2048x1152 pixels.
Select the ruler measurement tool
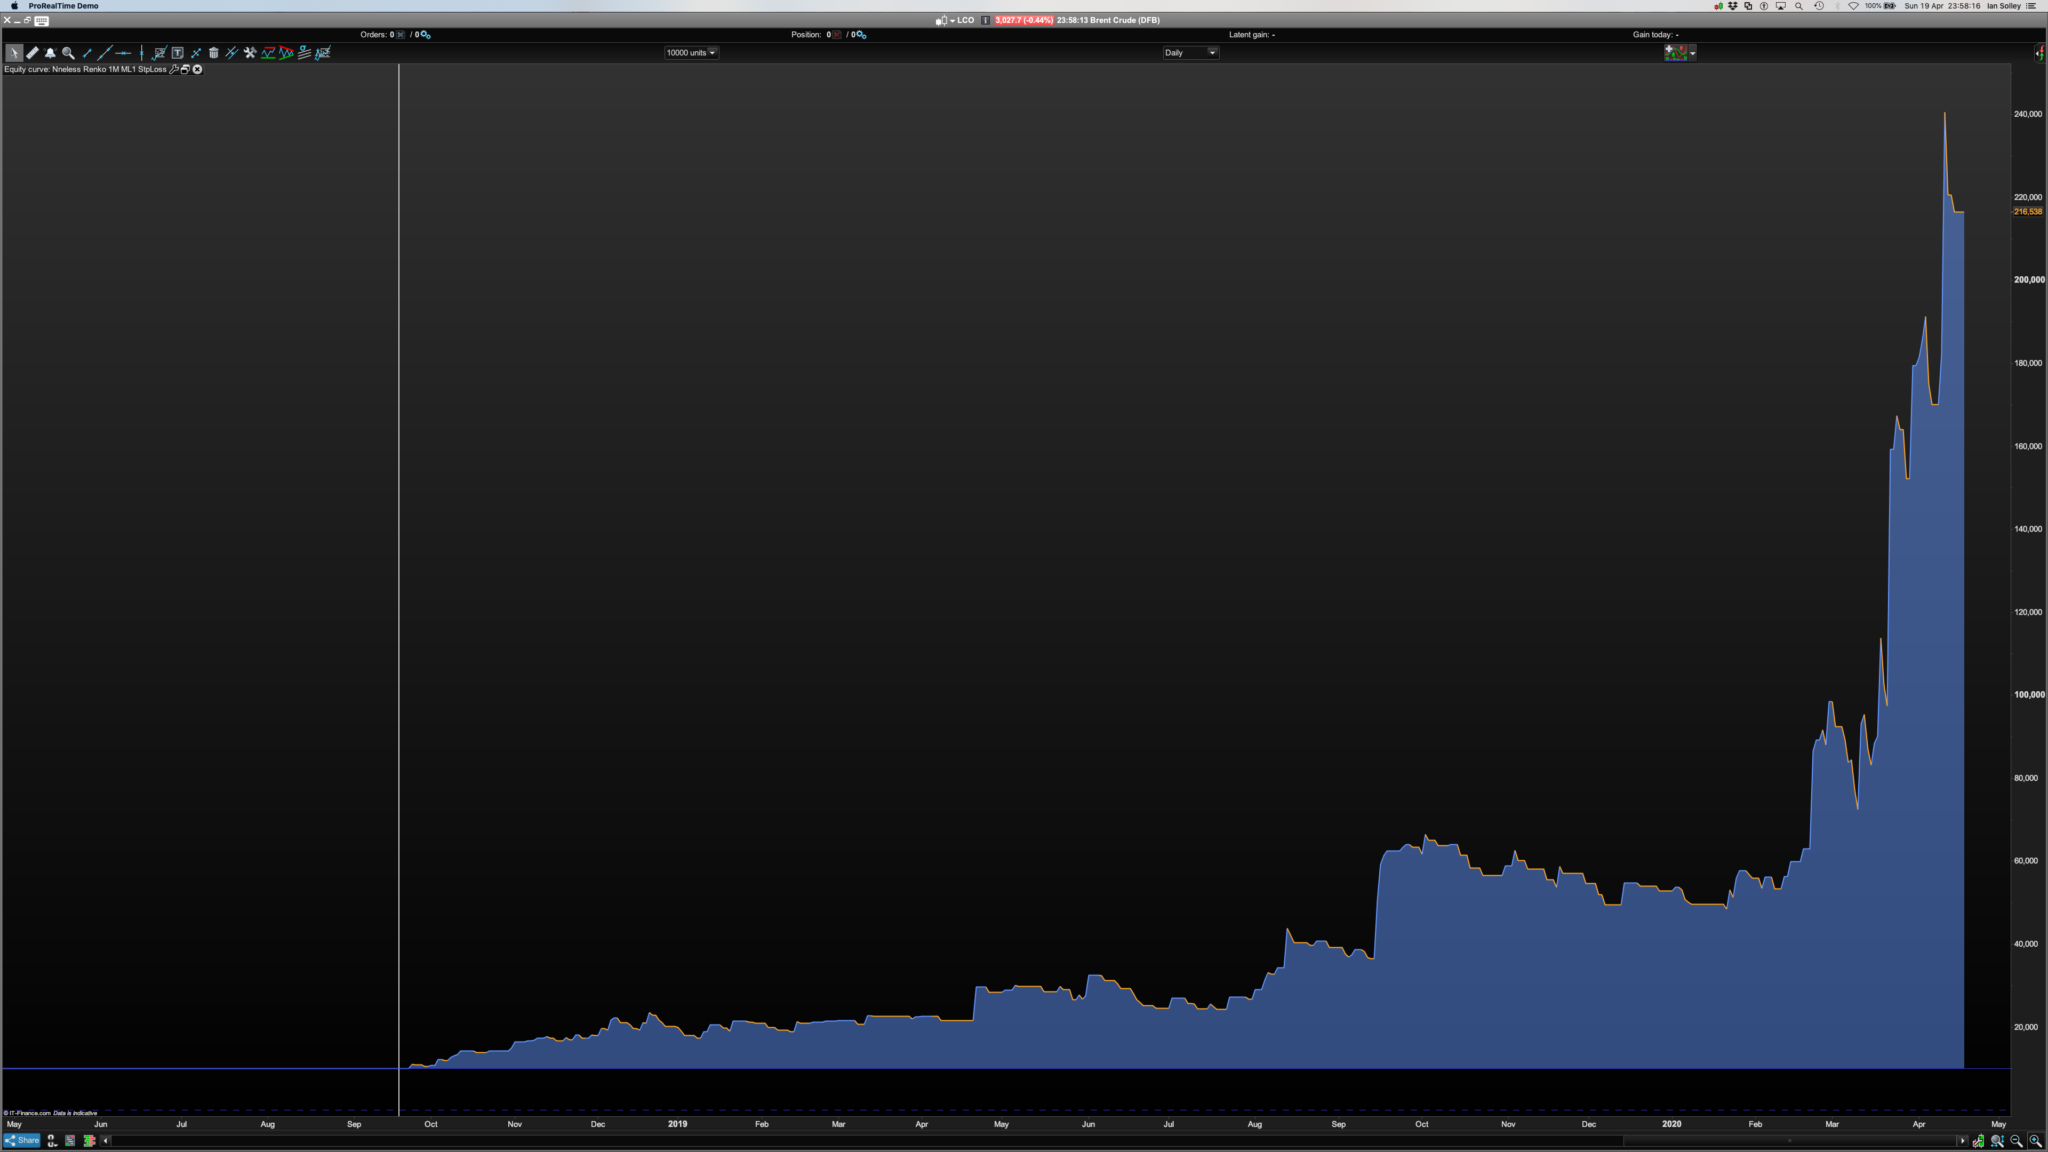32,53
